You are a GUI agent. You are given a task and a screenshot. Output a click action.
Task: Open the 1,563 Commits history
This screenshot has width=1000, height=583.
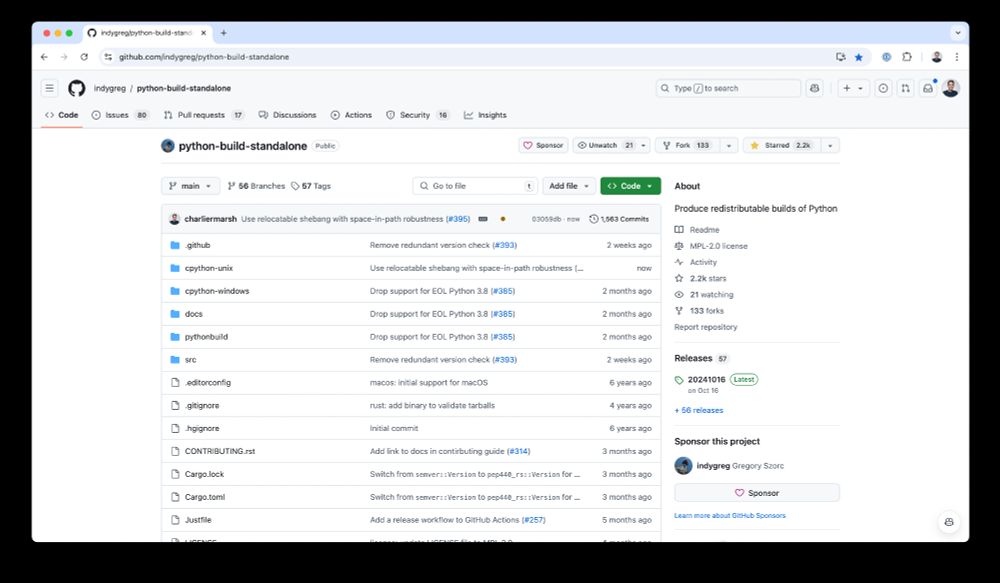(x=619, y=219)
